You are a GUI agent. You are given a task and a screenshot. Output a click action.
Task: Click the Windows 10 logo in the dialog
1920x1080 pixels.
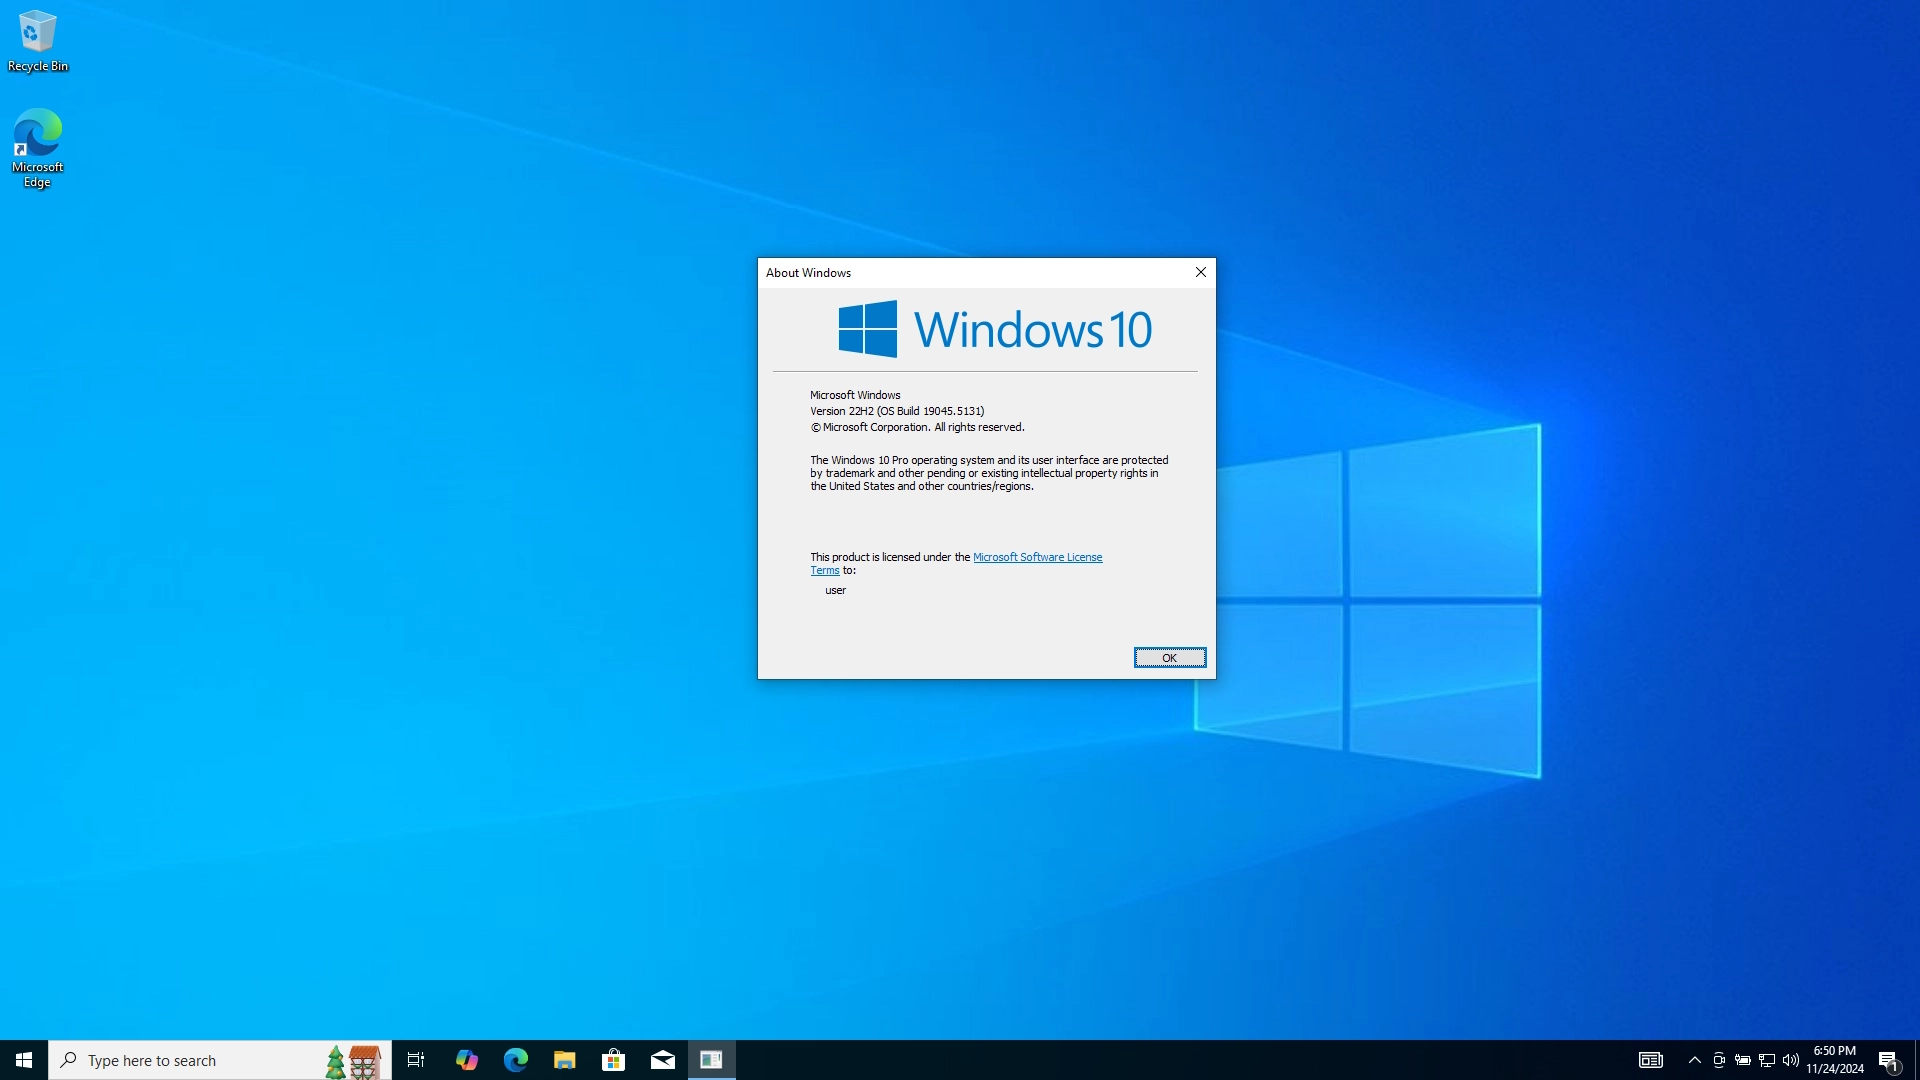click(x=995, y=329)
